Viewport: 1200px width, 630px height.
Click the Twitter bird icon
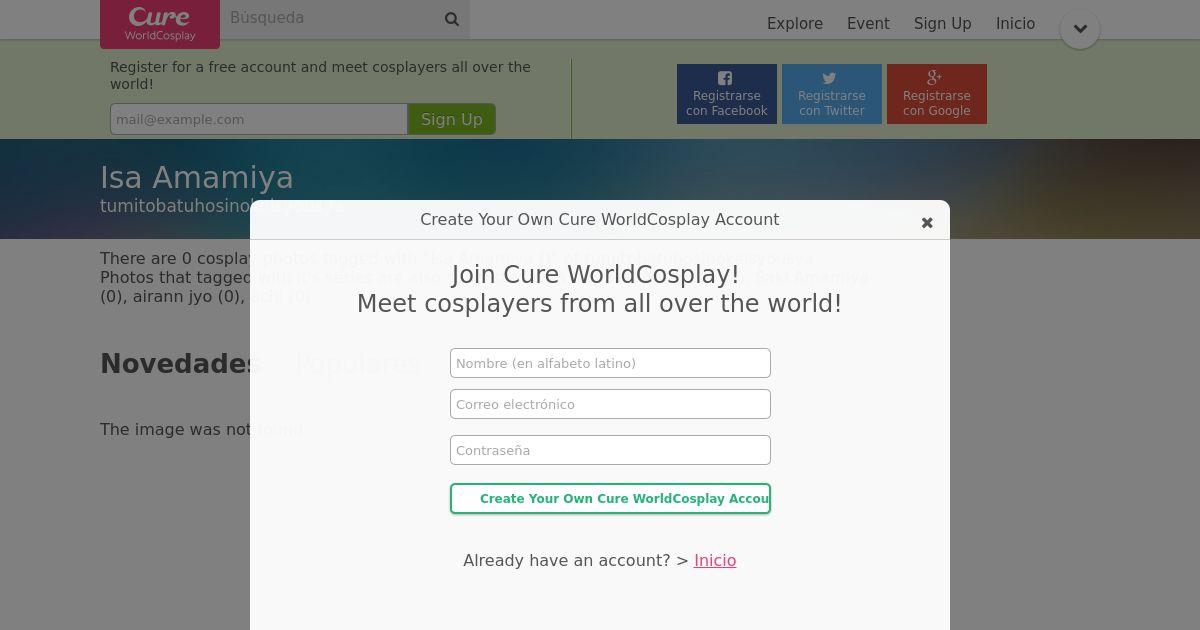[829, 78]
